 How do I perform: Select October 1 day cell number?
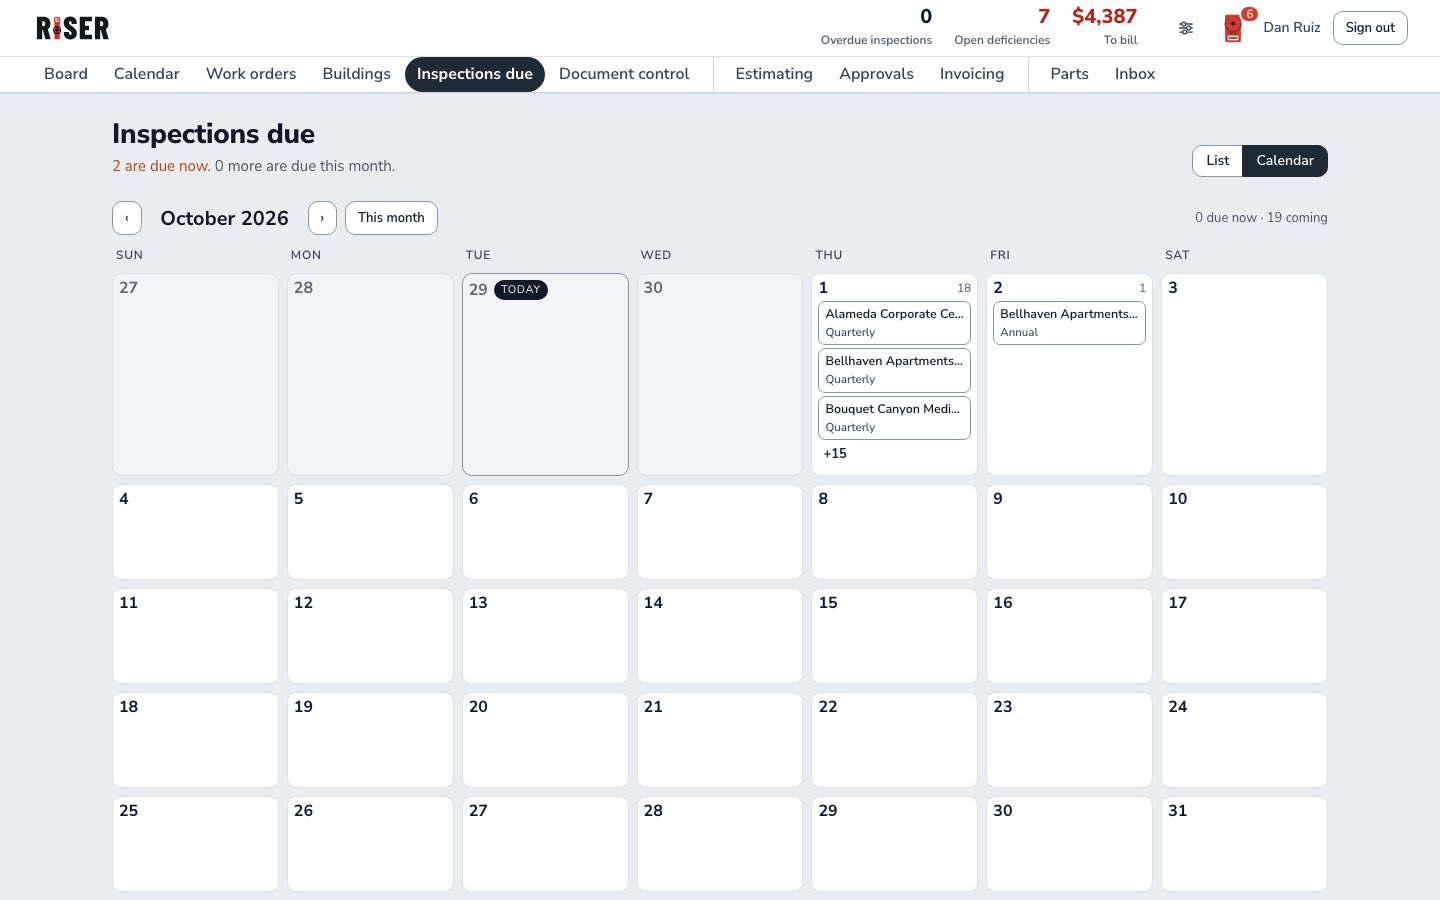tap(823, 288)
